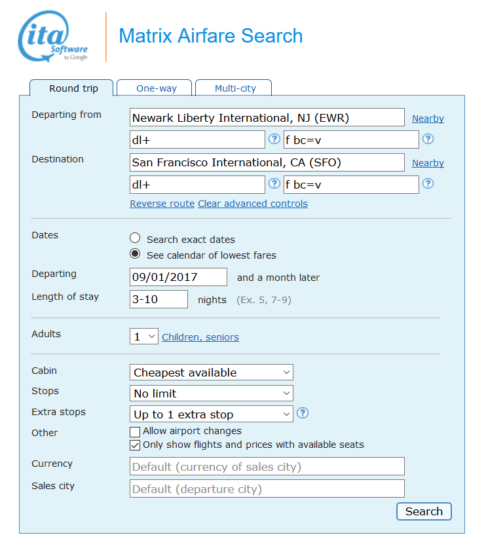486x550 pixels.
Task: Open help icon beside destination extension codes
Action: coord(428,183)
